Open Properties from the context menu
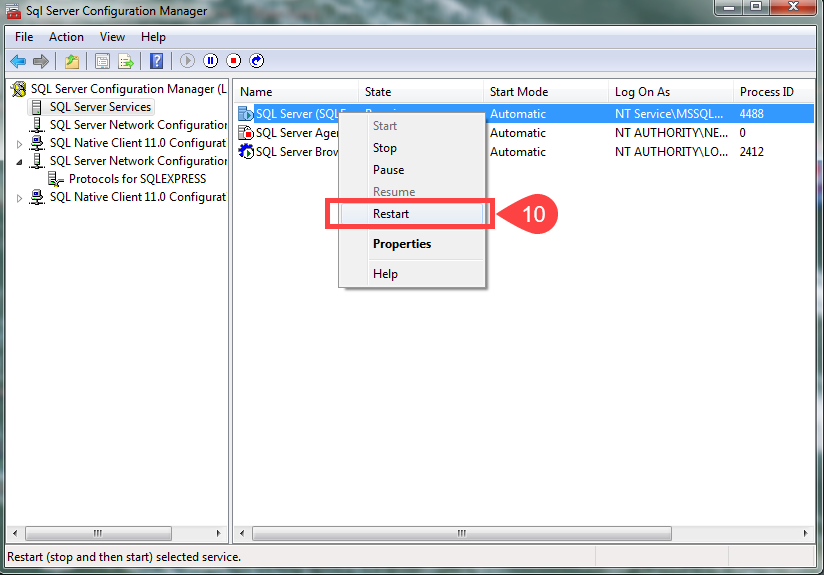The width and height of the screenshot is (824, 575). click(x=412, y=244)
